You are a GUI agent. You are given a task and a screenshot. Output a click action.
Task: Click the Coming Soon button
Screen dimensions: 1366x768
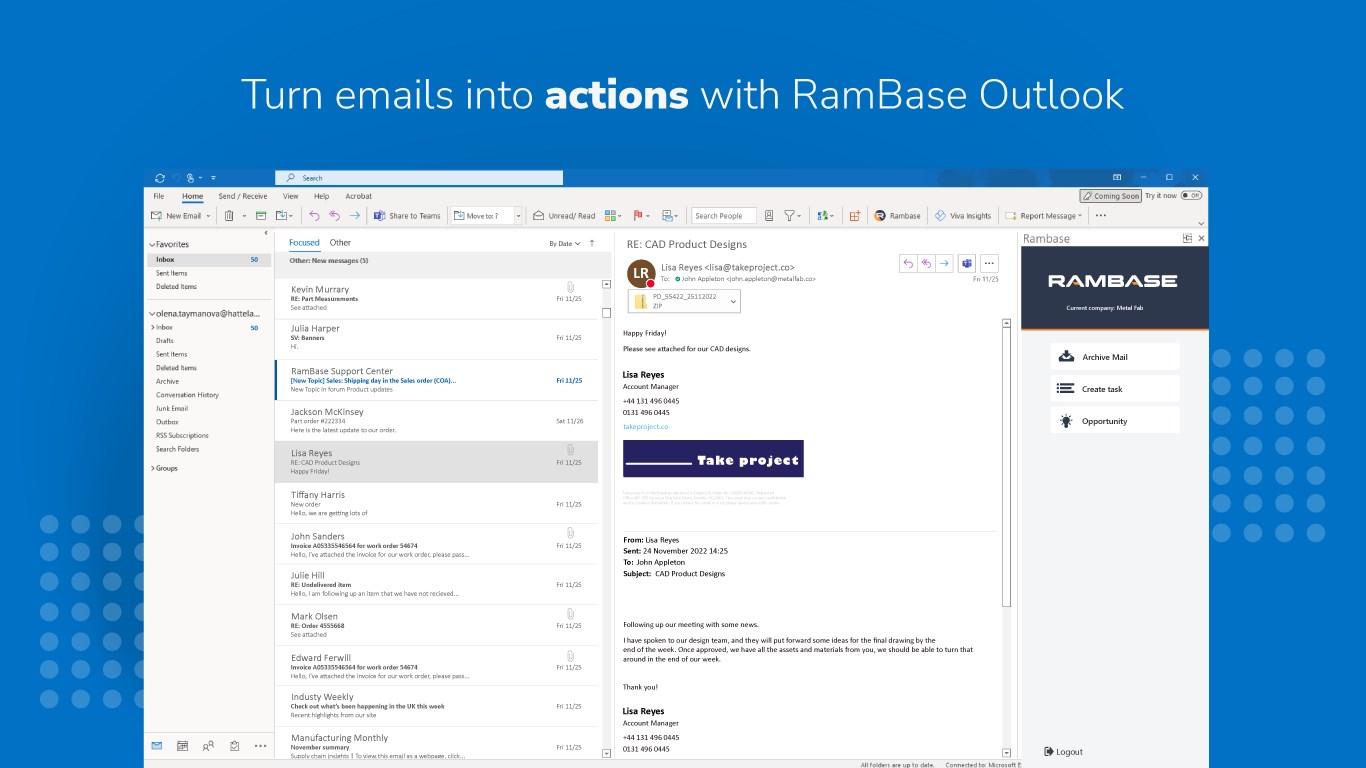[1110, 196]
